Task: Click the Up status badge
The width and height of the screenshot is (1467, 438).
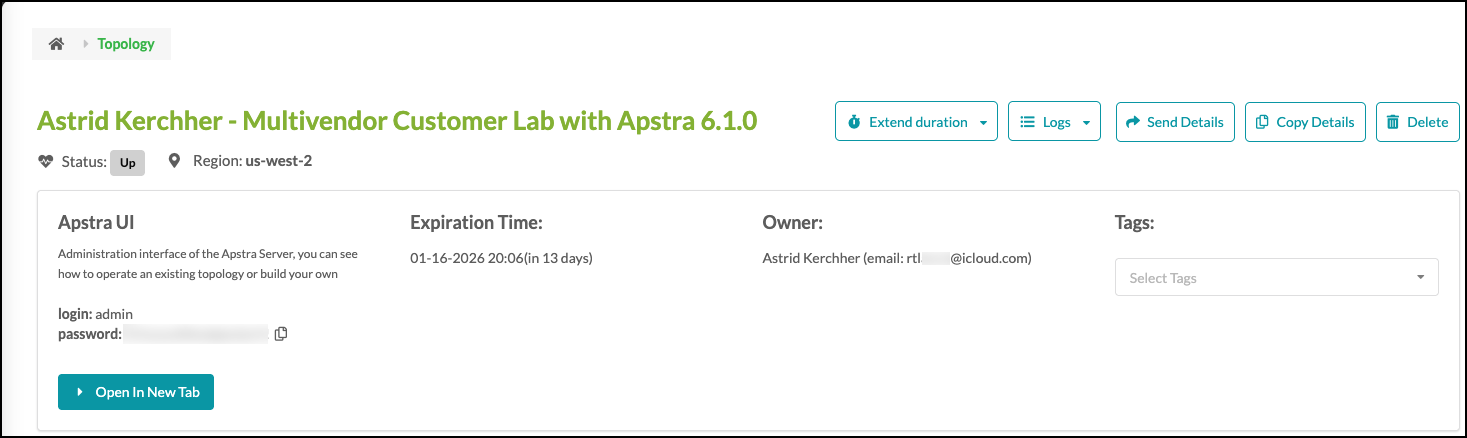Action: 128,162
